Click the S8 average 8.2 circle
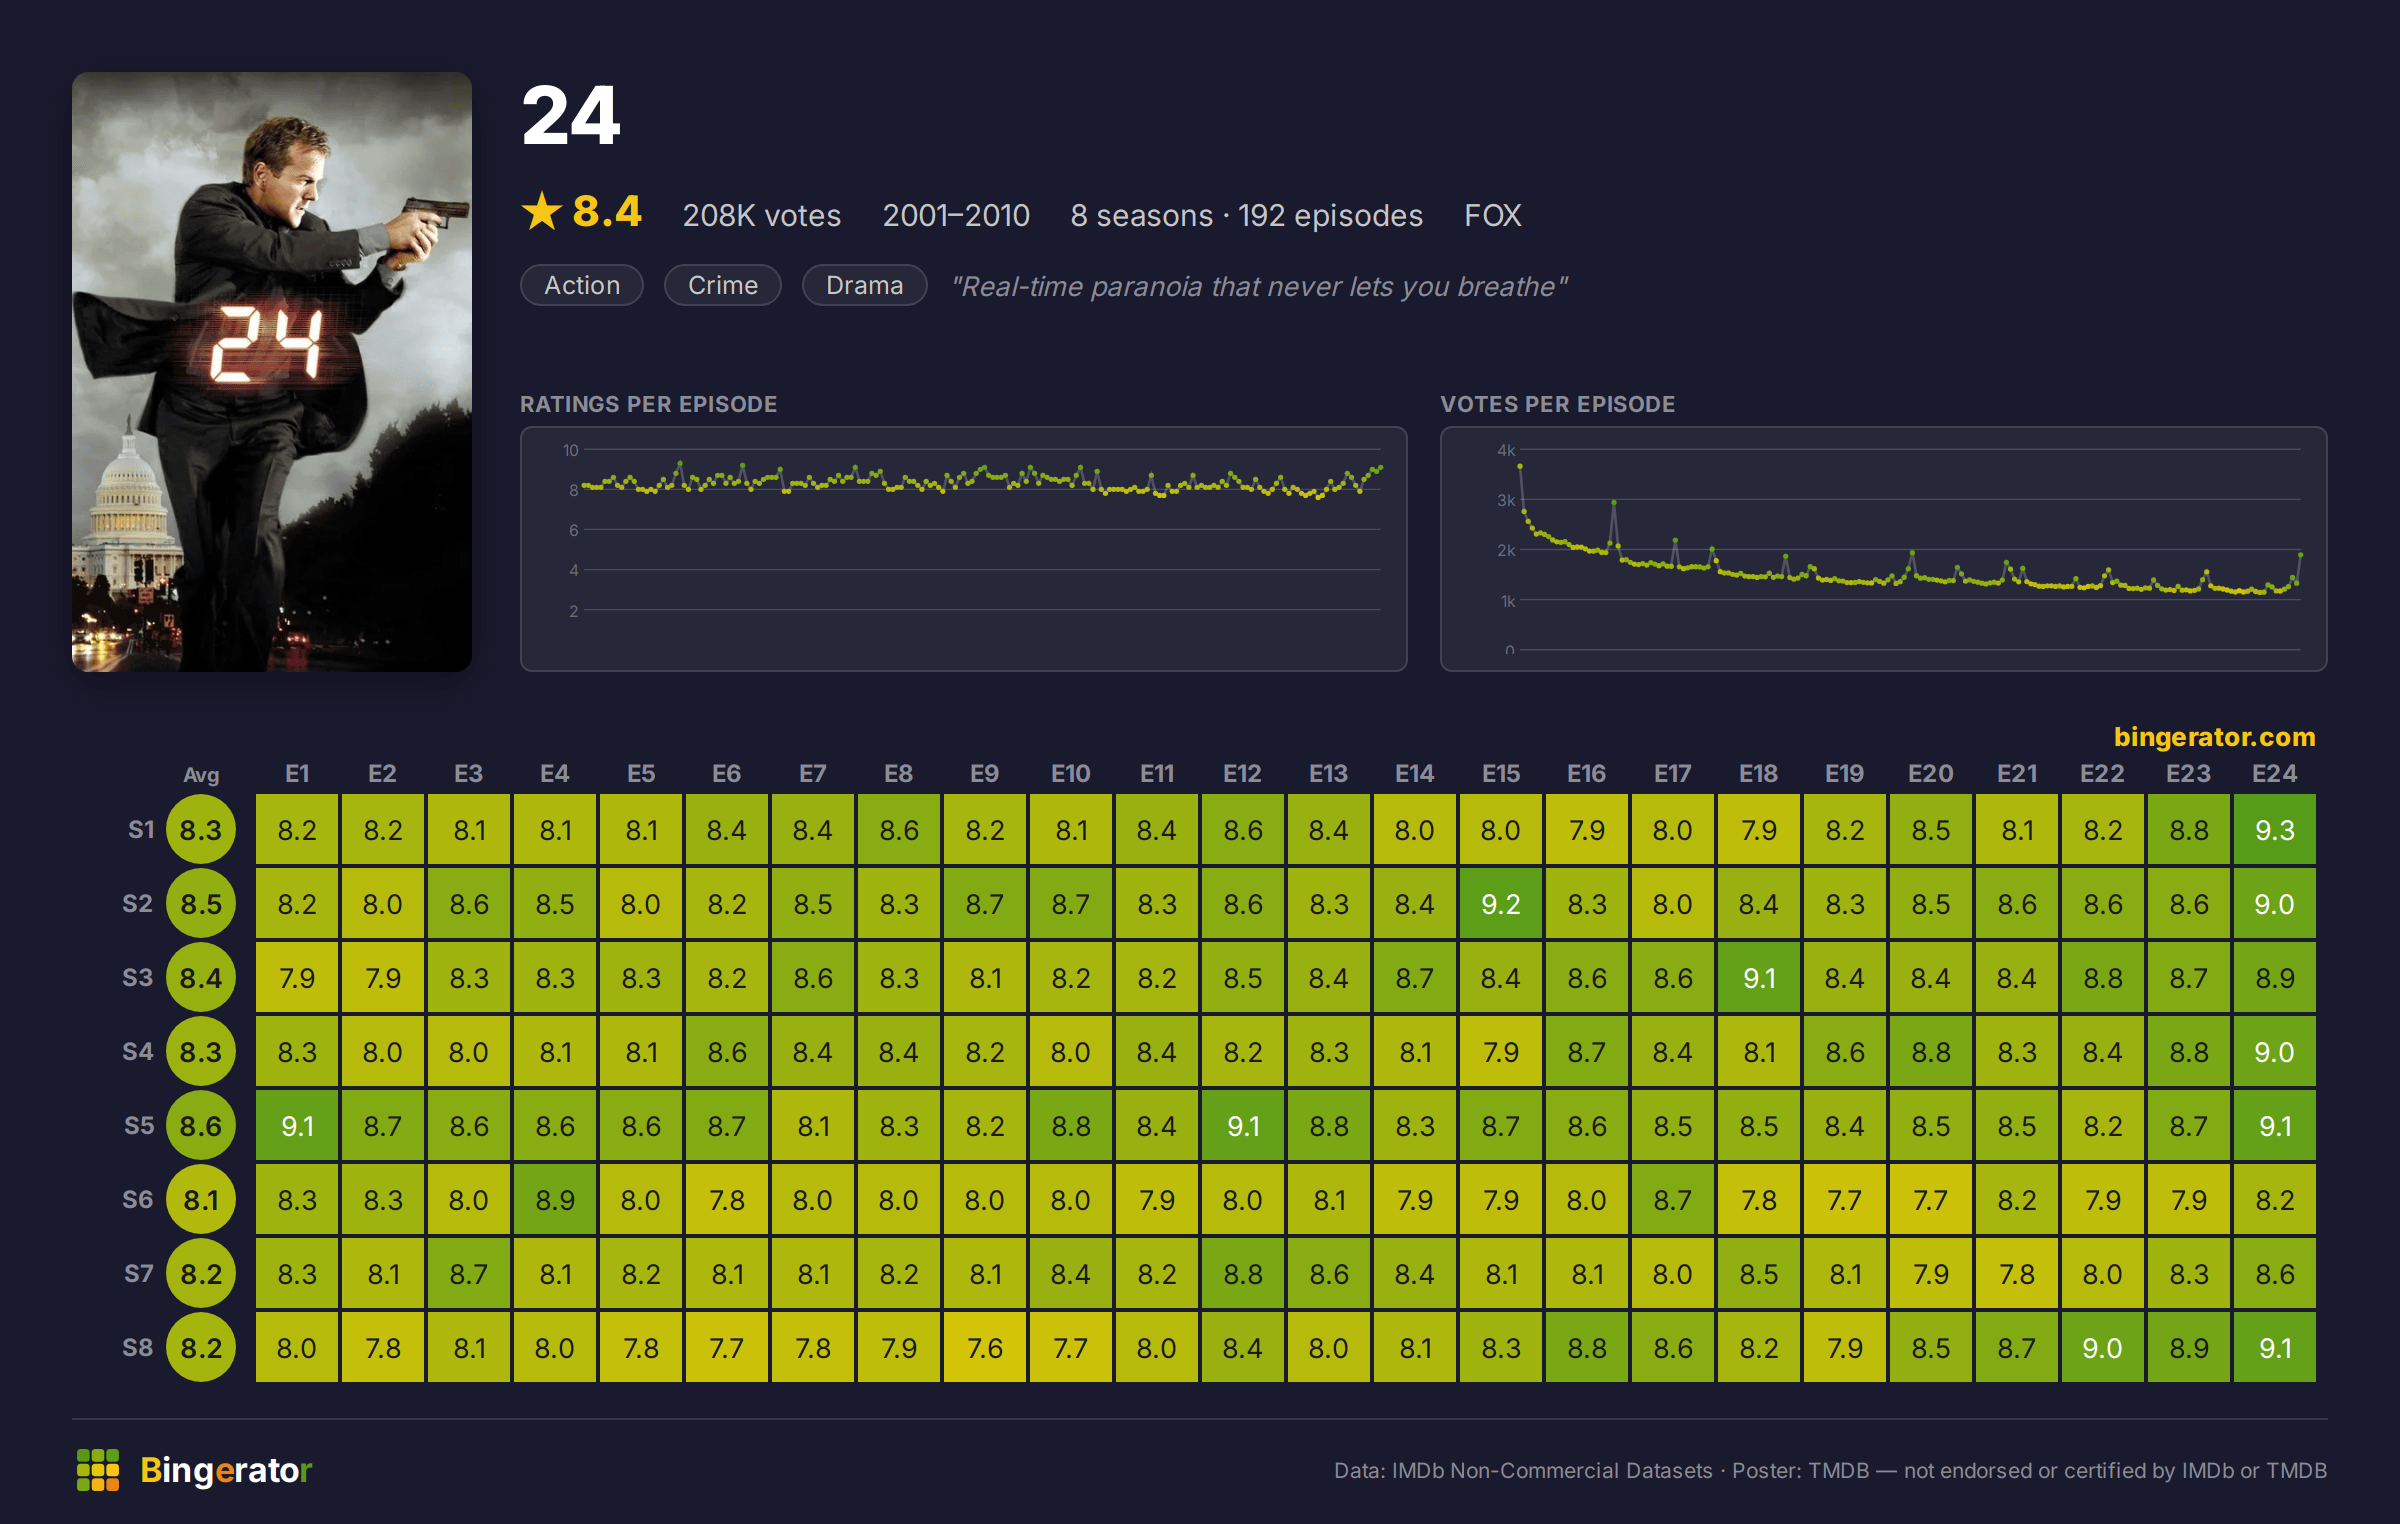 pyautogui.click(x=201, y=1348)
